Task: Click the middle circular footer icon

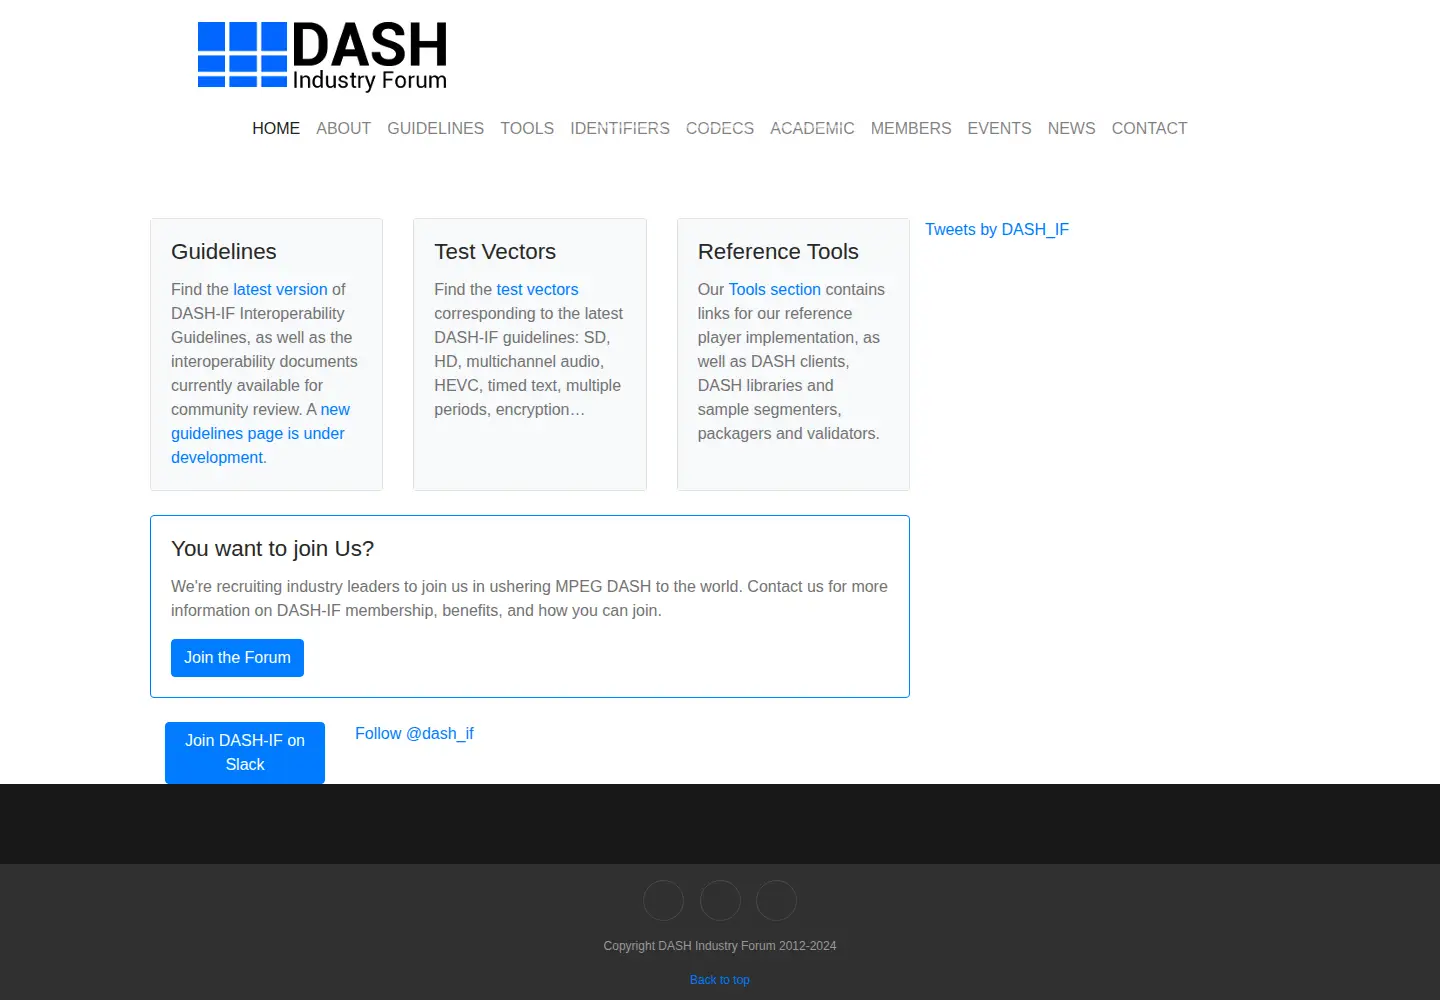Action: point(720,900)
